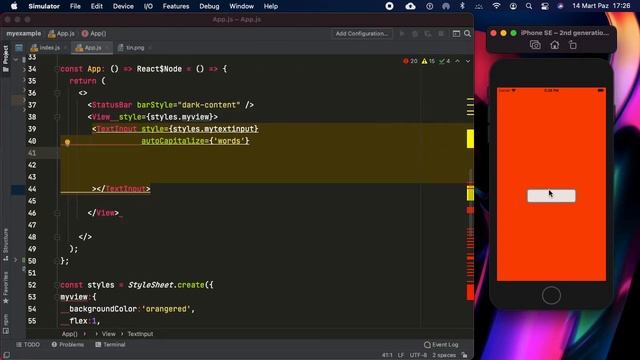640x360 pixels.
Task: Click the fold marker on line 48
Action: coord(57,237)
